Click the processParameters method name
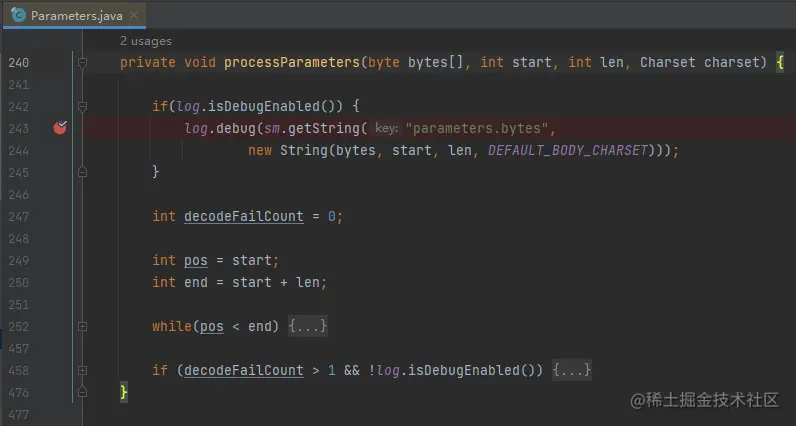Image resolution: width=796 pixels, height=426 pixels. click(x=292, y=62)
